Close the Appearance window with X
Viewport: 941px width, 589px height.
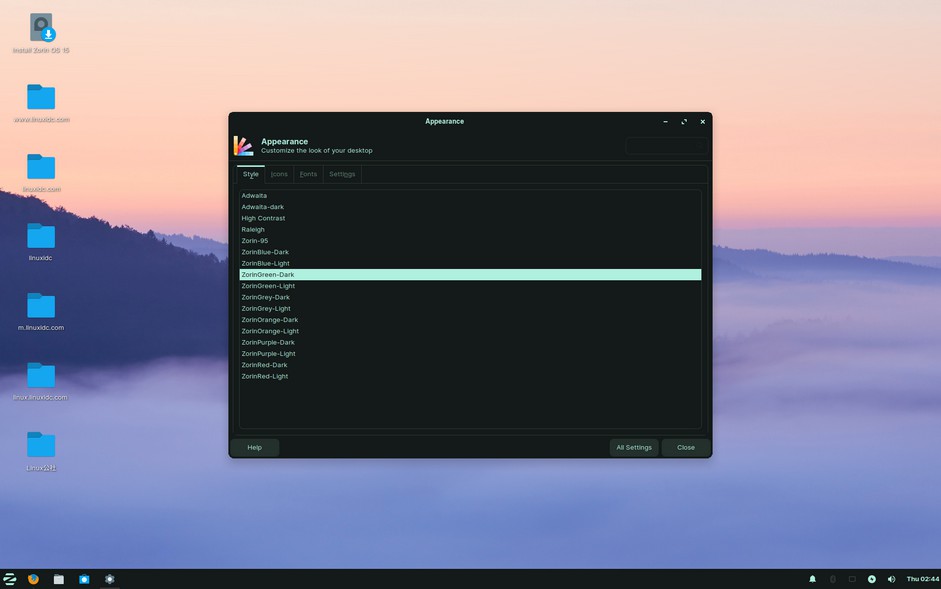coord(702,122)
